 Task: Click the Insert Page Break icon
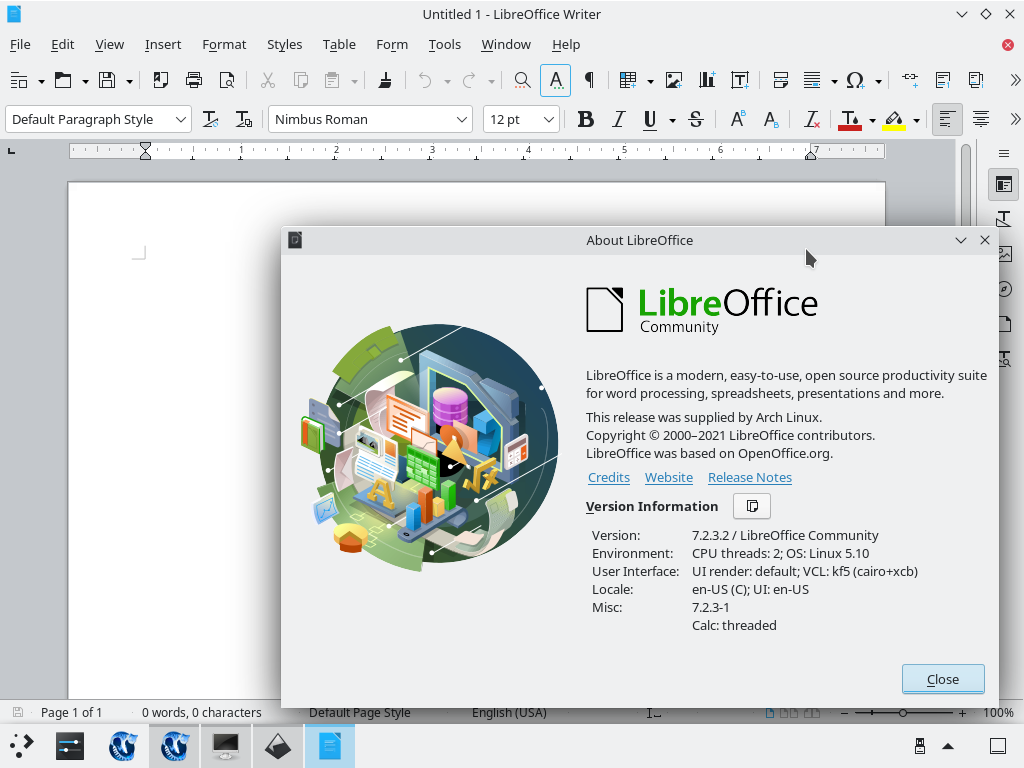[780, 80]
